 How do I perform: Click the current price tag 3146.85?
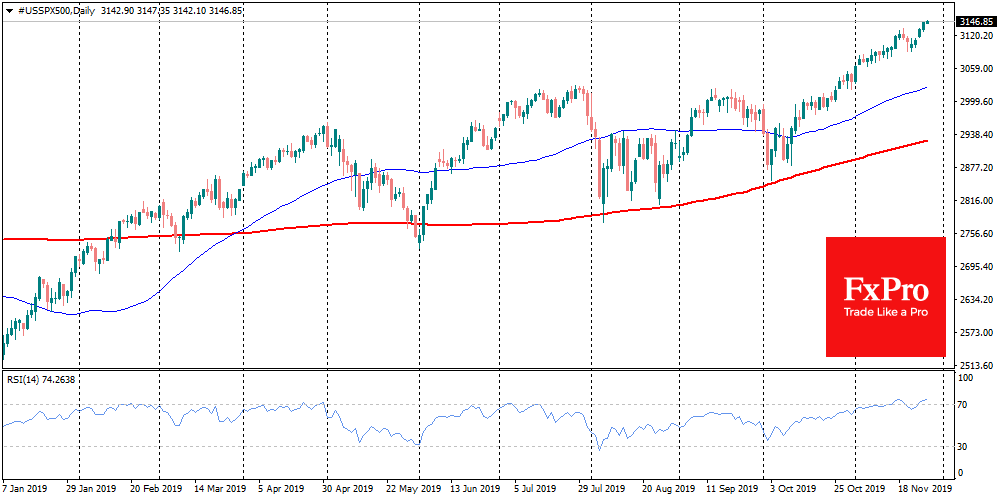tap(974, 21)
